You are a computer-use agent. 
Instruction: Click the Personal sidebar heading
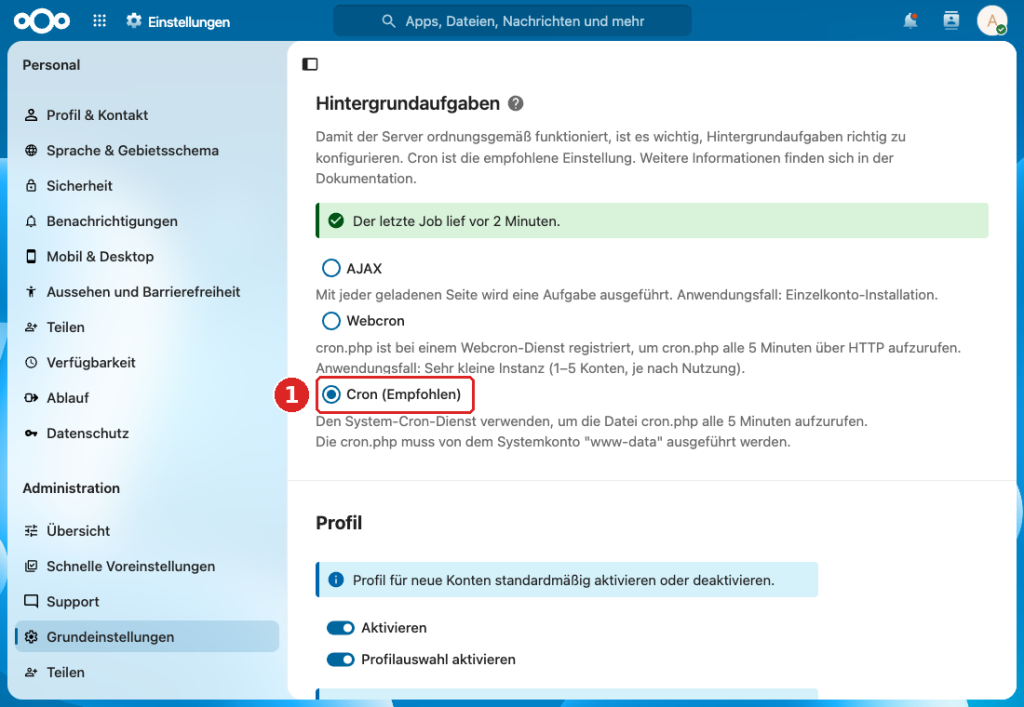pos(52,65)
